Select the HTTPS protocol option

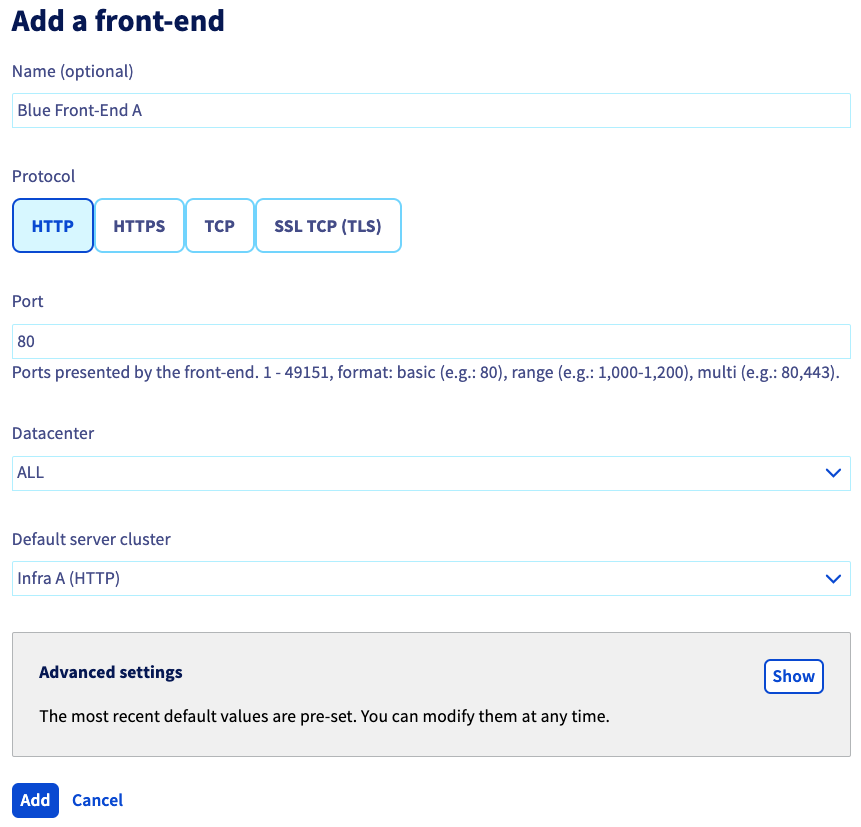tap(139, 226)
